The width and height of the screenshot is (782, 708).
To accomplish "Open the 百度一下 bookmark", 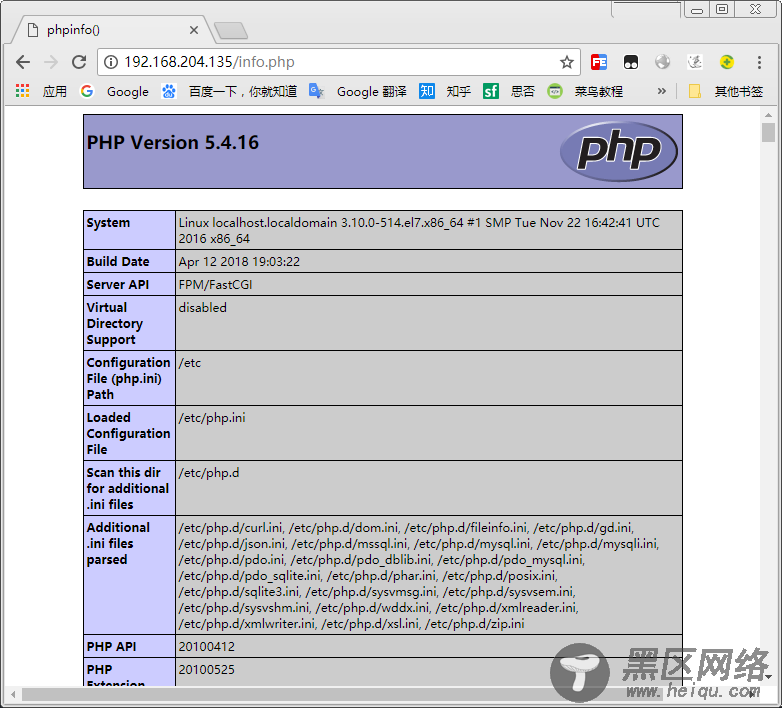I will point(229,91).
